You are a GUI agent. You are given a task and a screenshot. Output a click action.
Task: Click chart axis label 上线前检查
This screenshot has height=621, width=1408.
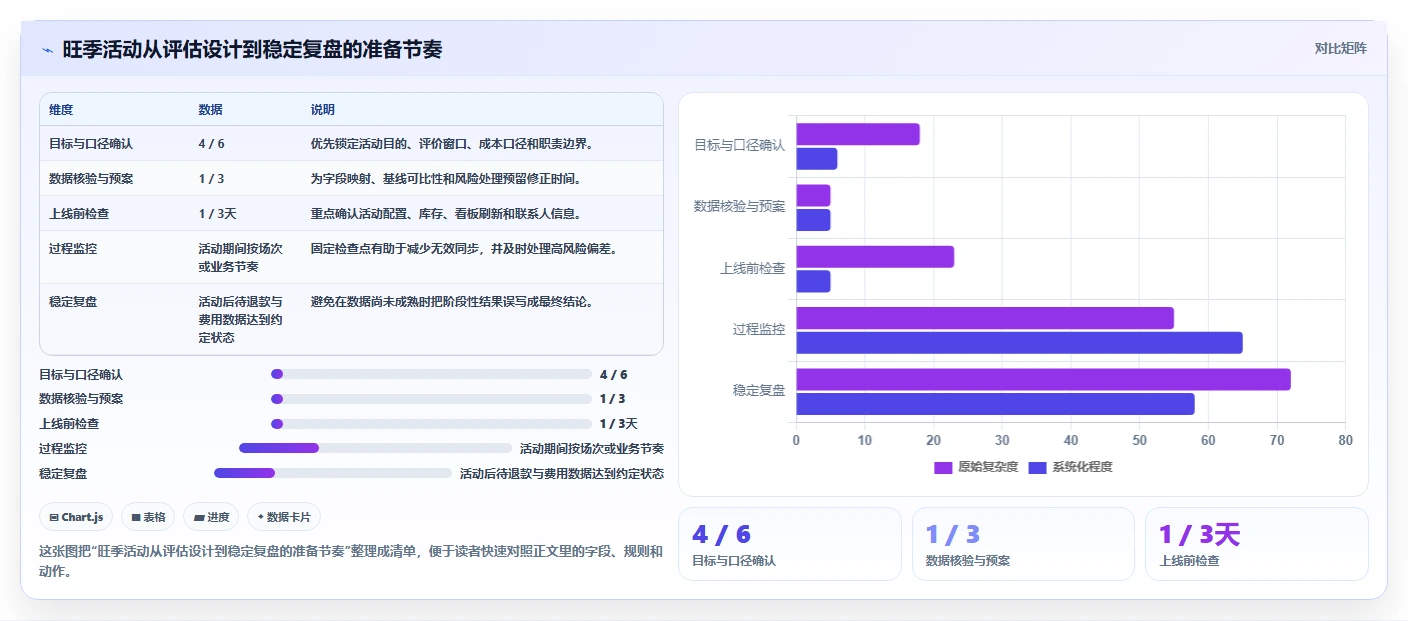(753, 268)
